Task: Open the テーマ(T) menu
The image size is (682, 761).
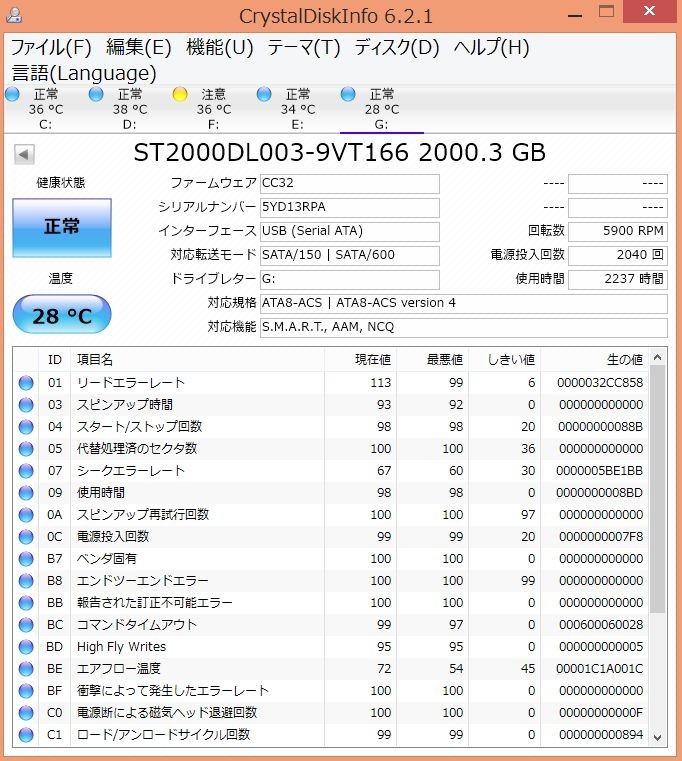Action: coord(304,48)
